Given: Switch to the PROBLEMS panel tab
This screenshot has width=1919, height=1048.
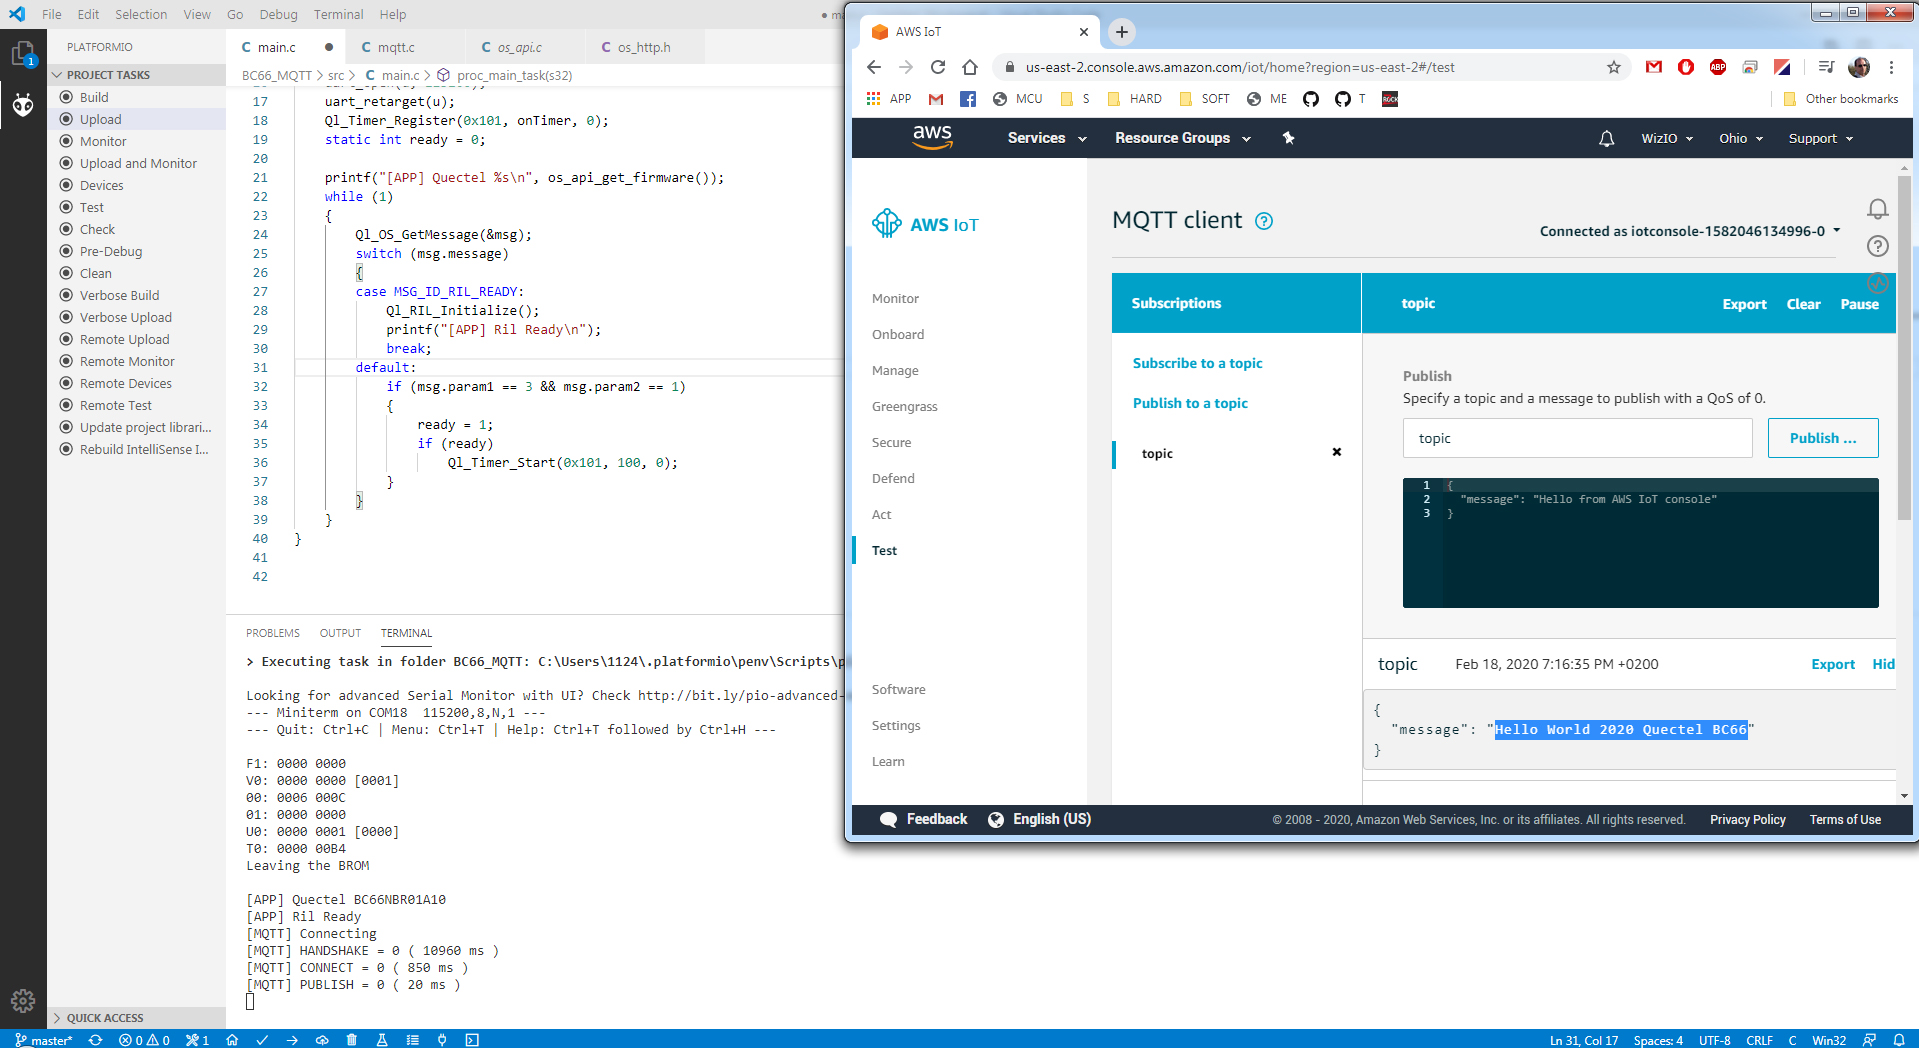Looking at the screenshot, I should point(273,633).
